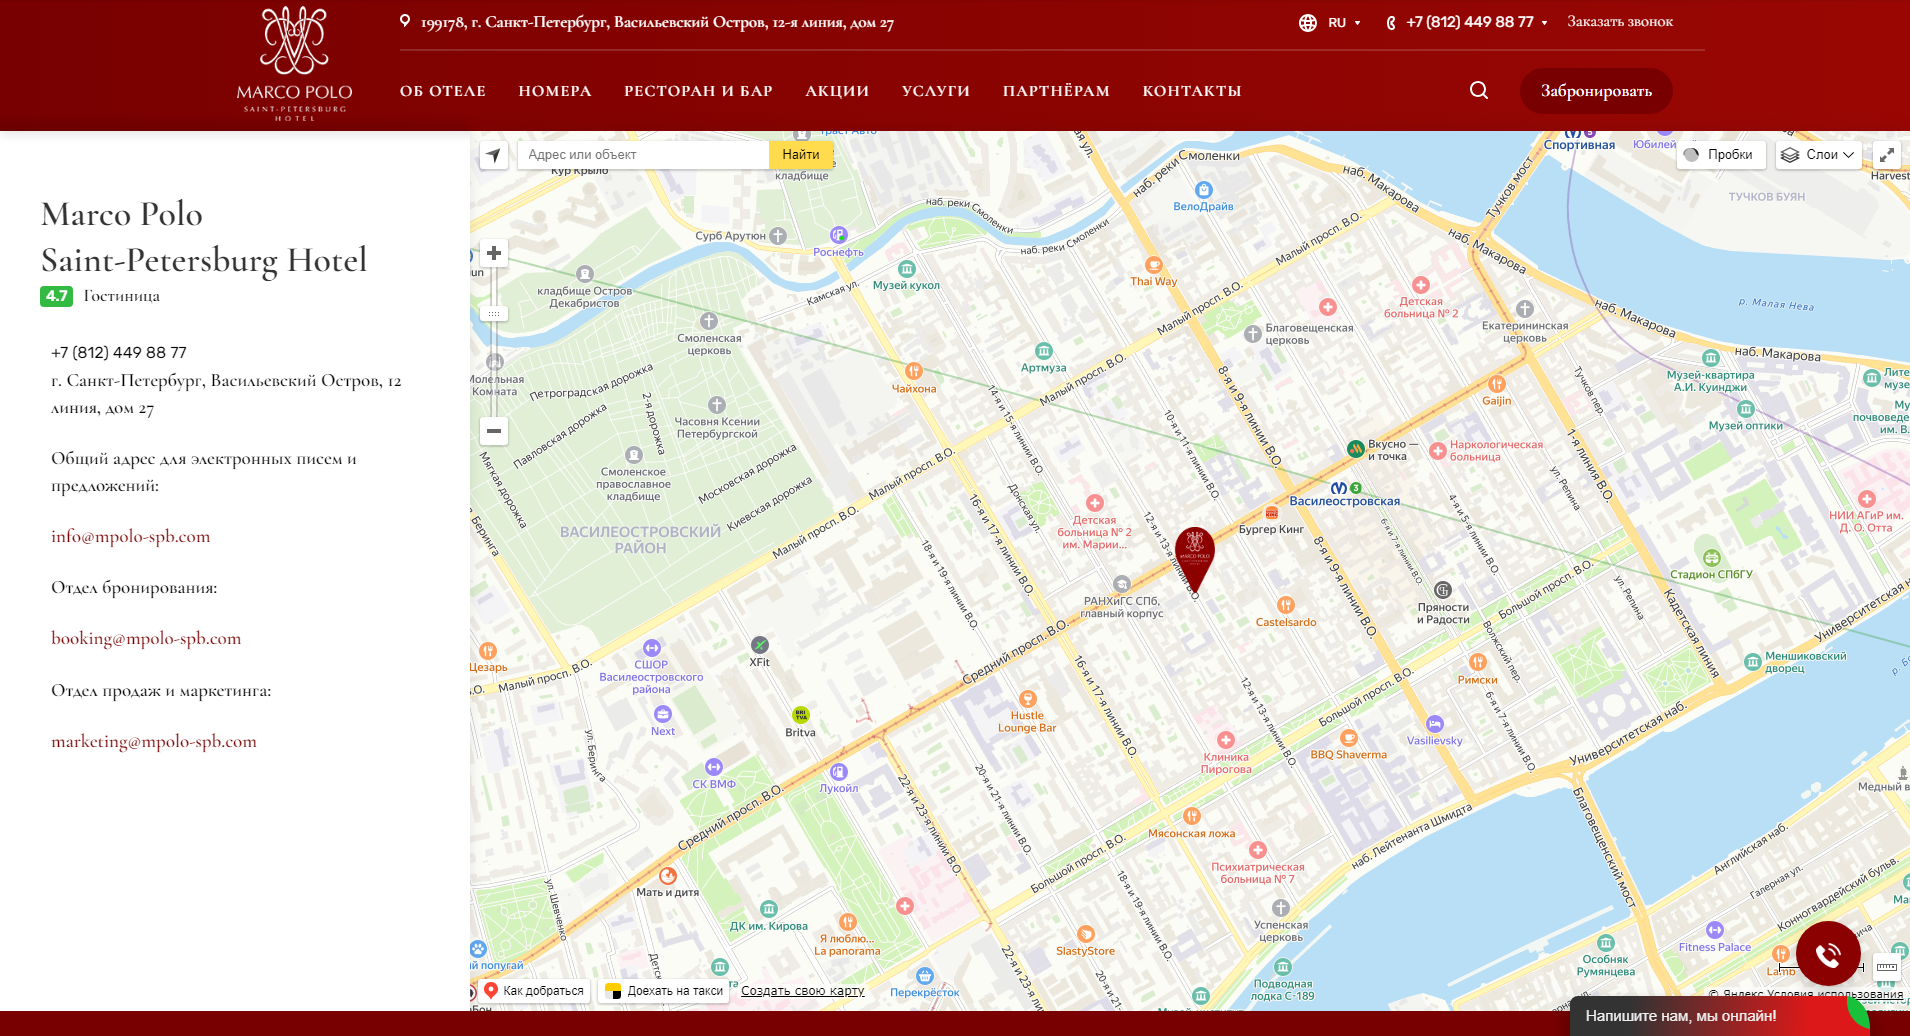Locate my position with map arrow button

(x=494, y=155)
